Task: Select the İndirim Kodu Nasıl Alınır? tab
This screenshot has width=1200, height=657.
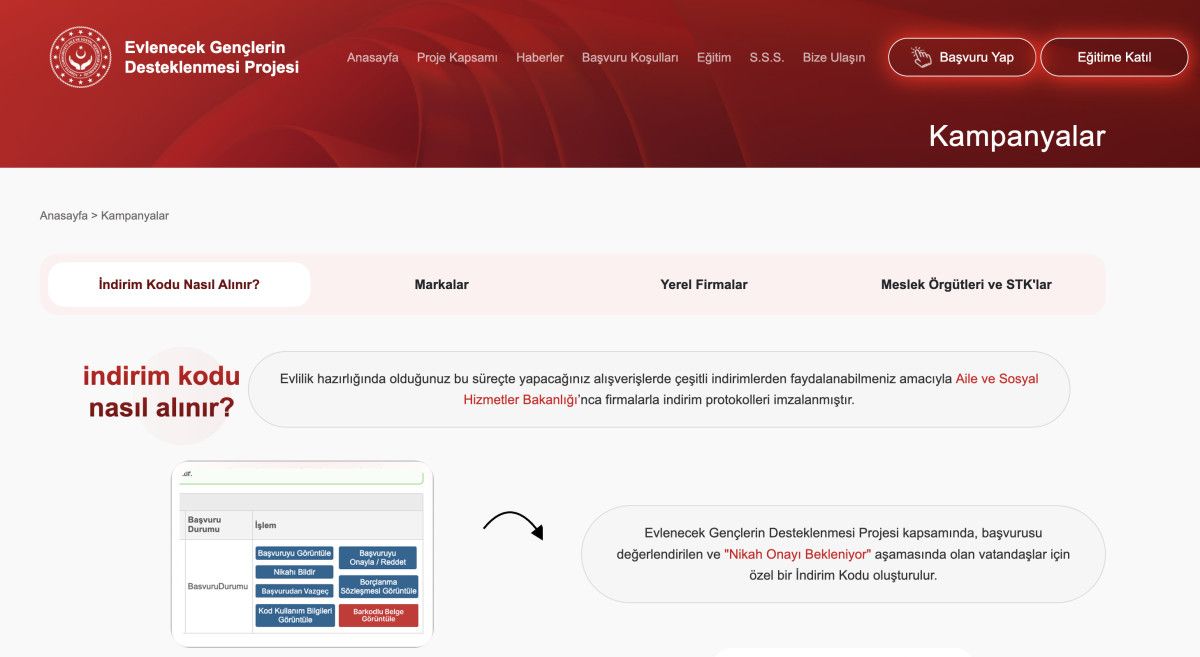Action: [x=179, y=284]
